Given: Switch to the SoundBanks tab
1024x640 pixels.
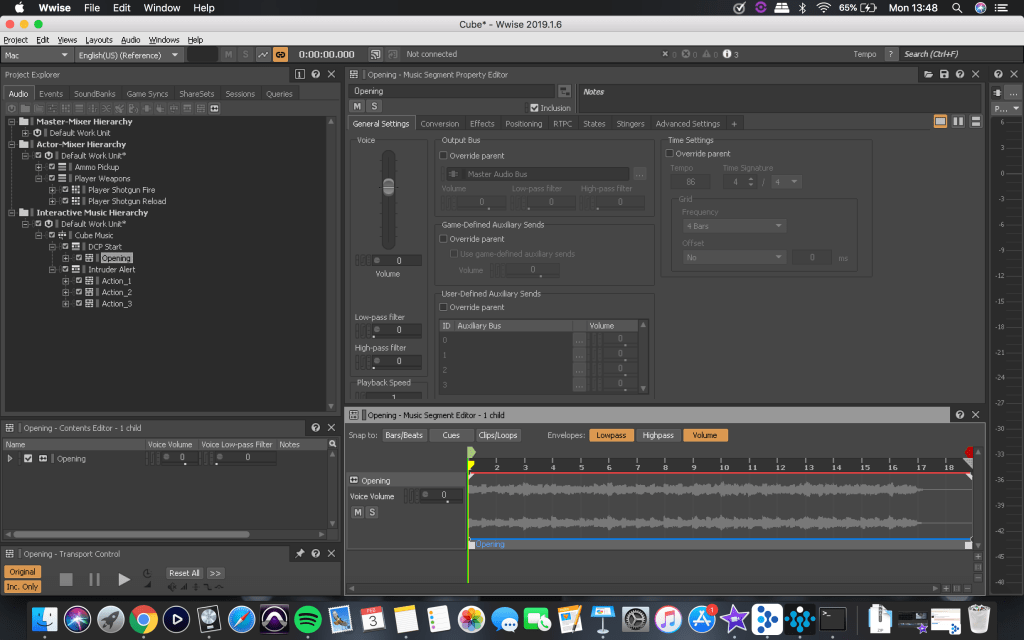Looking at the screenshot, I should click(x=95, y=94).
